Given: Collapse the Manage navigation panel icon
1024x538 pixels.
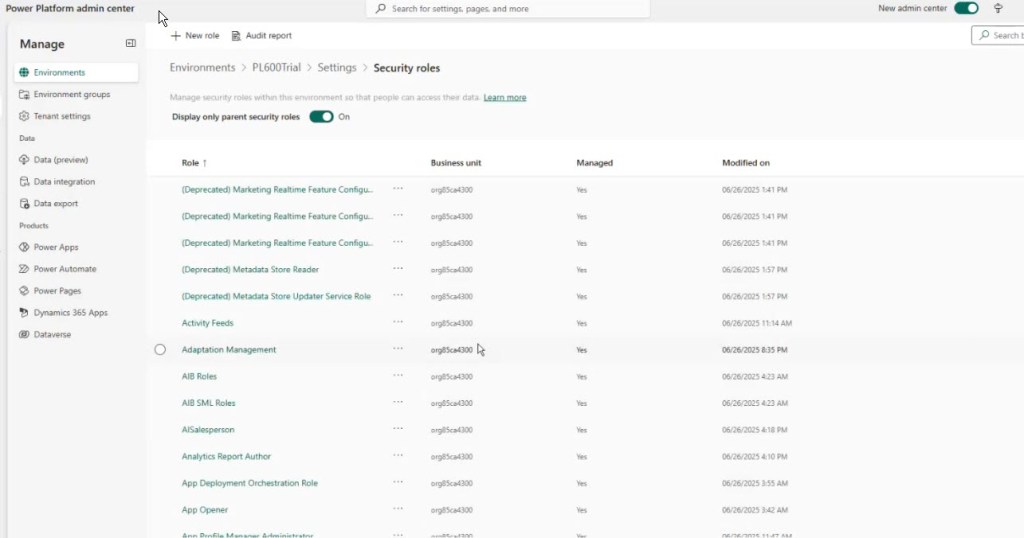Looking at the screenshot, I should coord(130,44).
